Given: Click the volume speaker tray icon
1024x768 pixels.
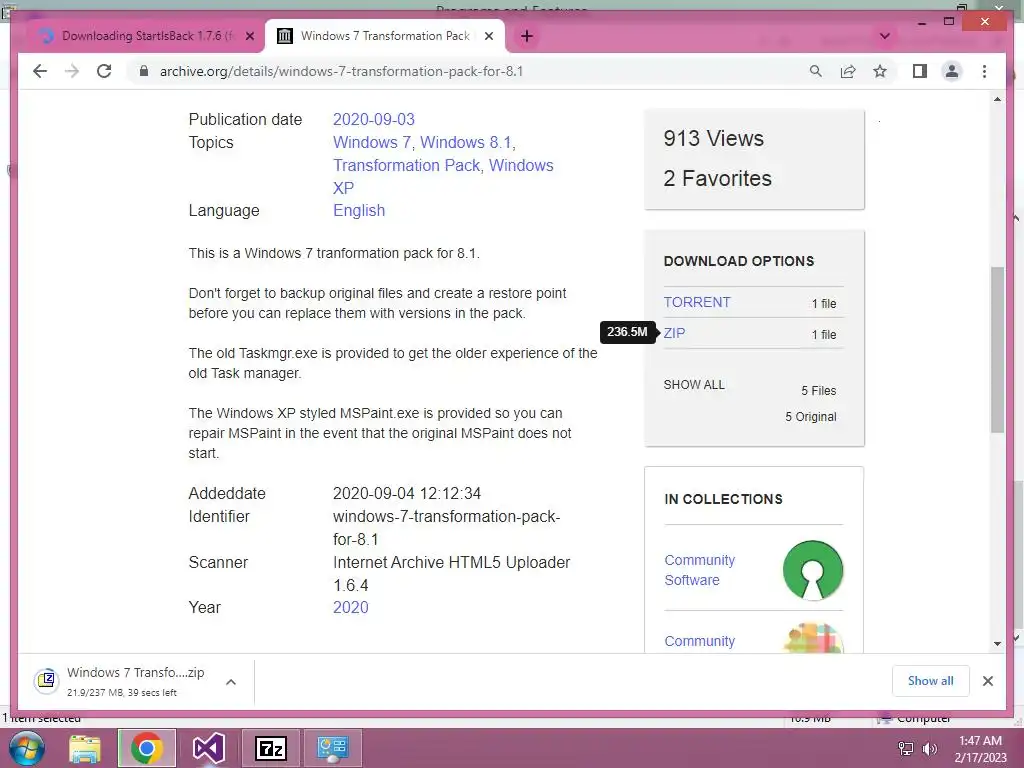Looking at the screenshot, I should pos(929,749).
